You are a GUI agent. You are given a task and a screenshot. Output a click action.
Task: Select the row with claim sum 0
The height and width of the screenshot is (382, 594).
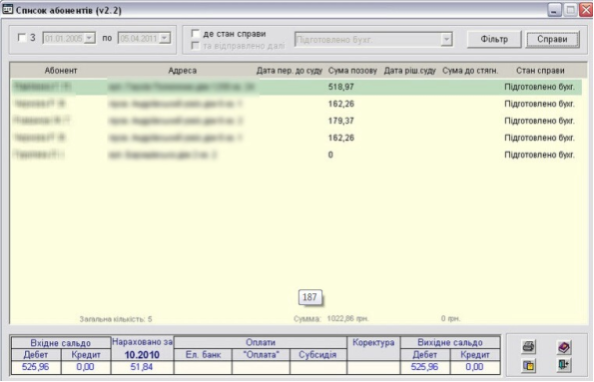(296, 155)
